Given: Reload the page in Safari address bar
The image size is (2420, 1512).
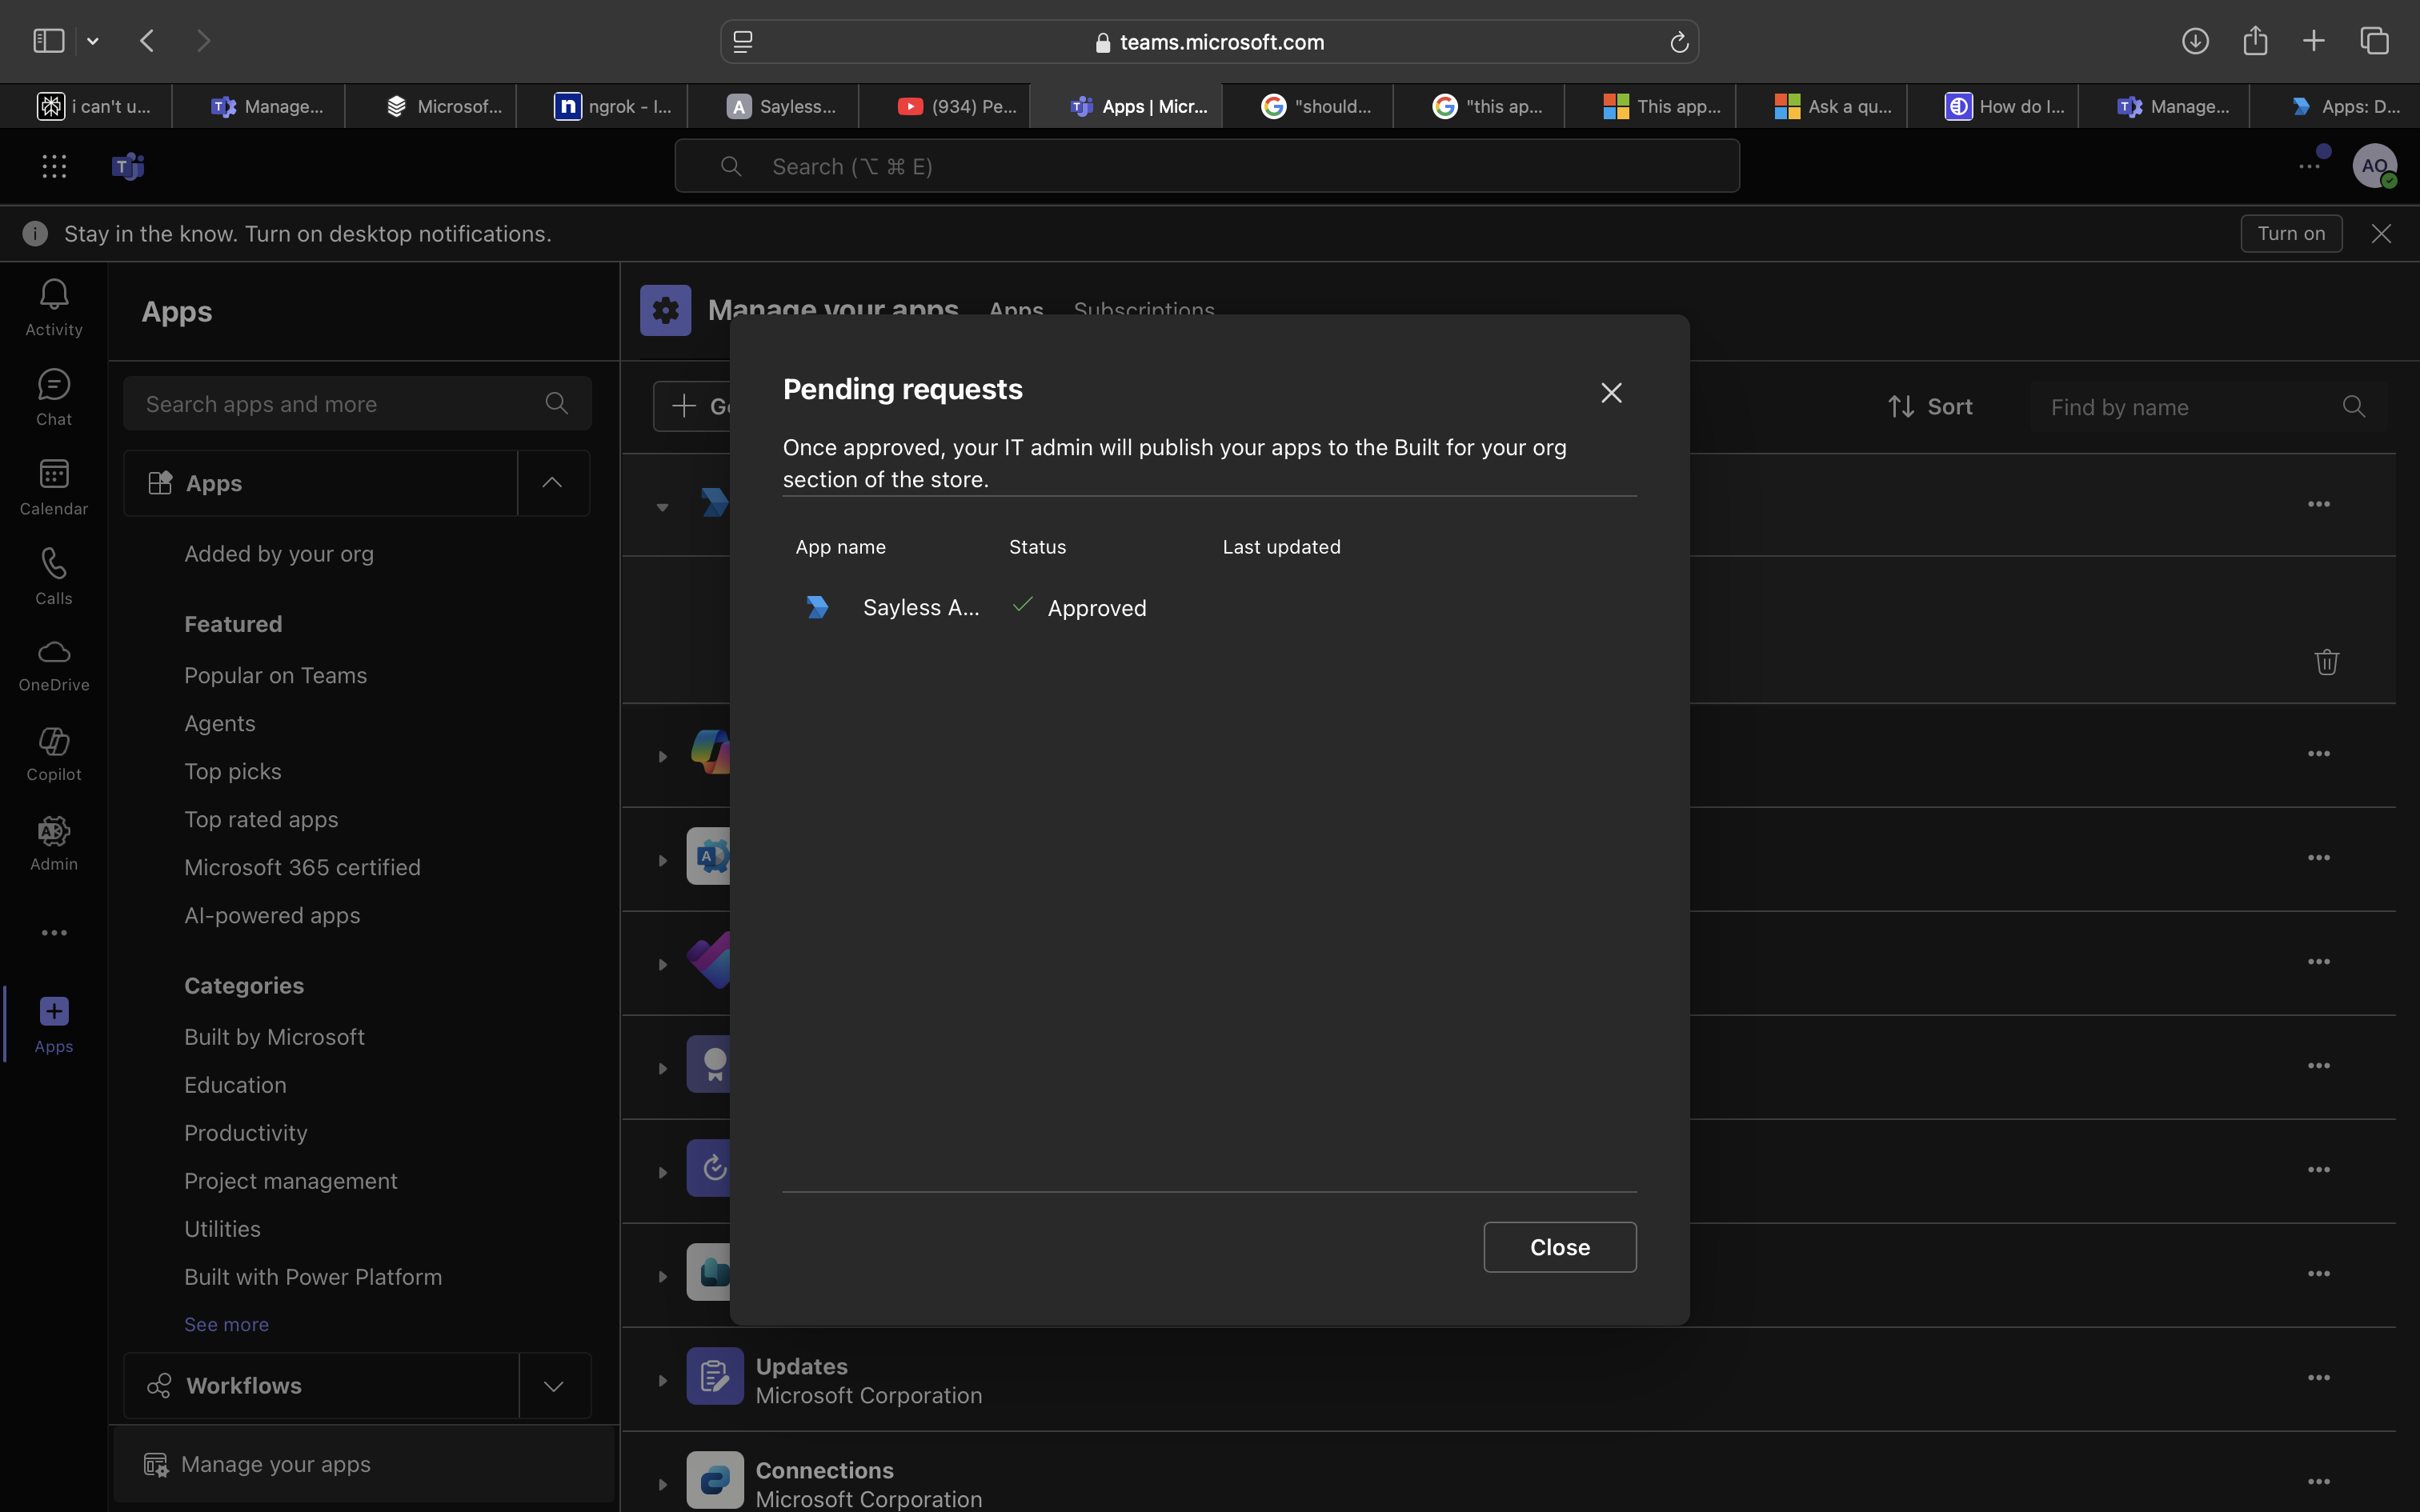Looking at the screenshot, I should [1679, 42].
